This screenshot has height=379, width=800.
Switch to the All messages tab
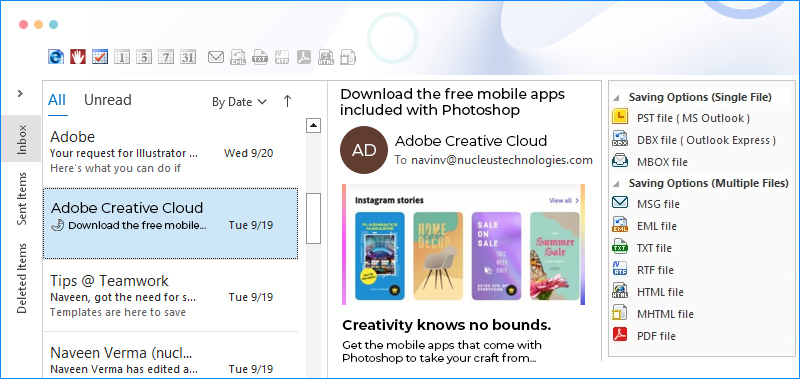57,99
